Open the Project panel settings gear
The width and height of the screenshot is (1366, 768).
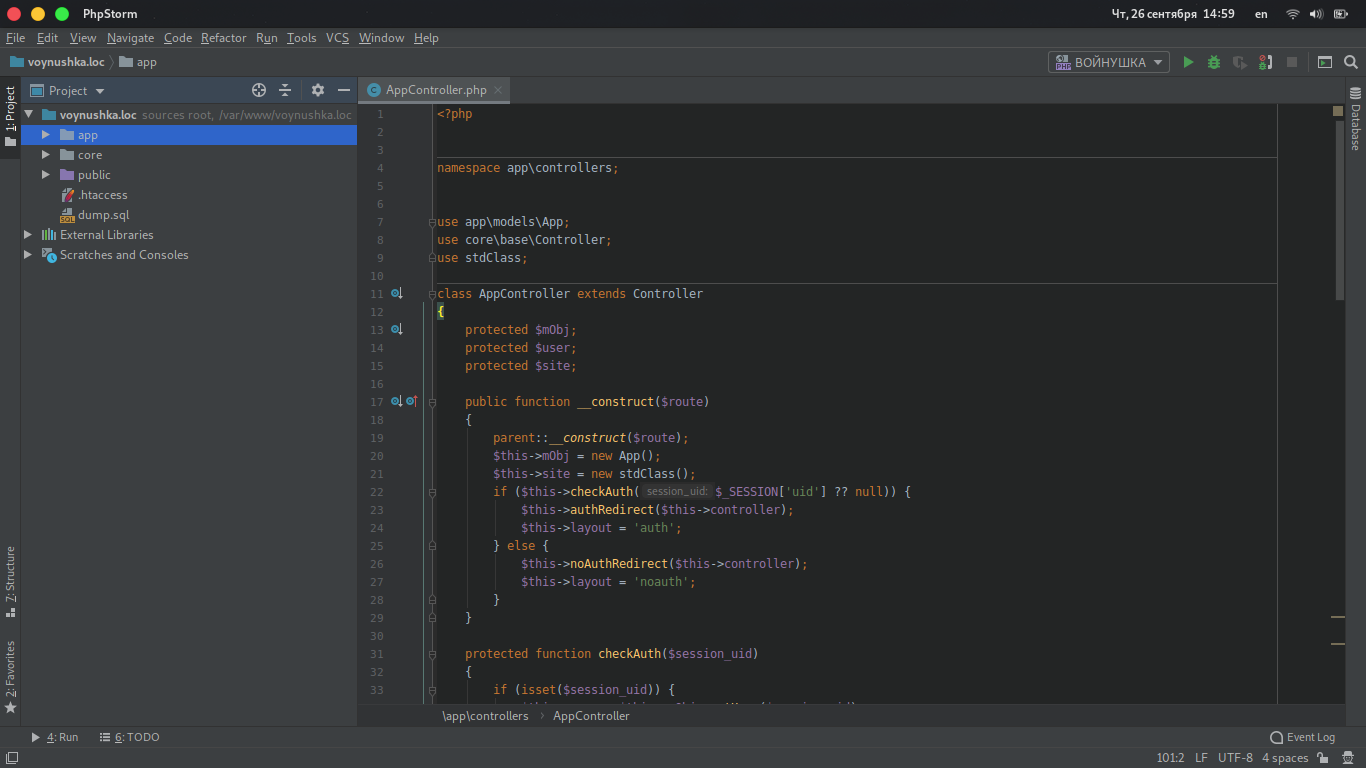(318, 90)
